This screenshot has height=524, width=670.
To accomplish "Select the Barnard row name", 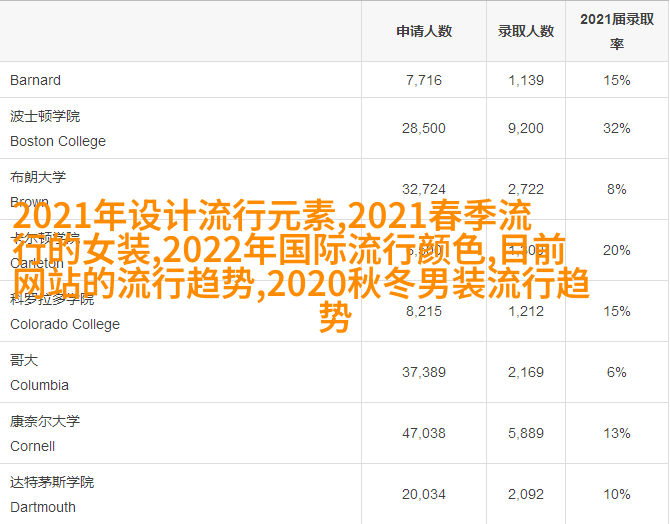I will coord(35,80).
